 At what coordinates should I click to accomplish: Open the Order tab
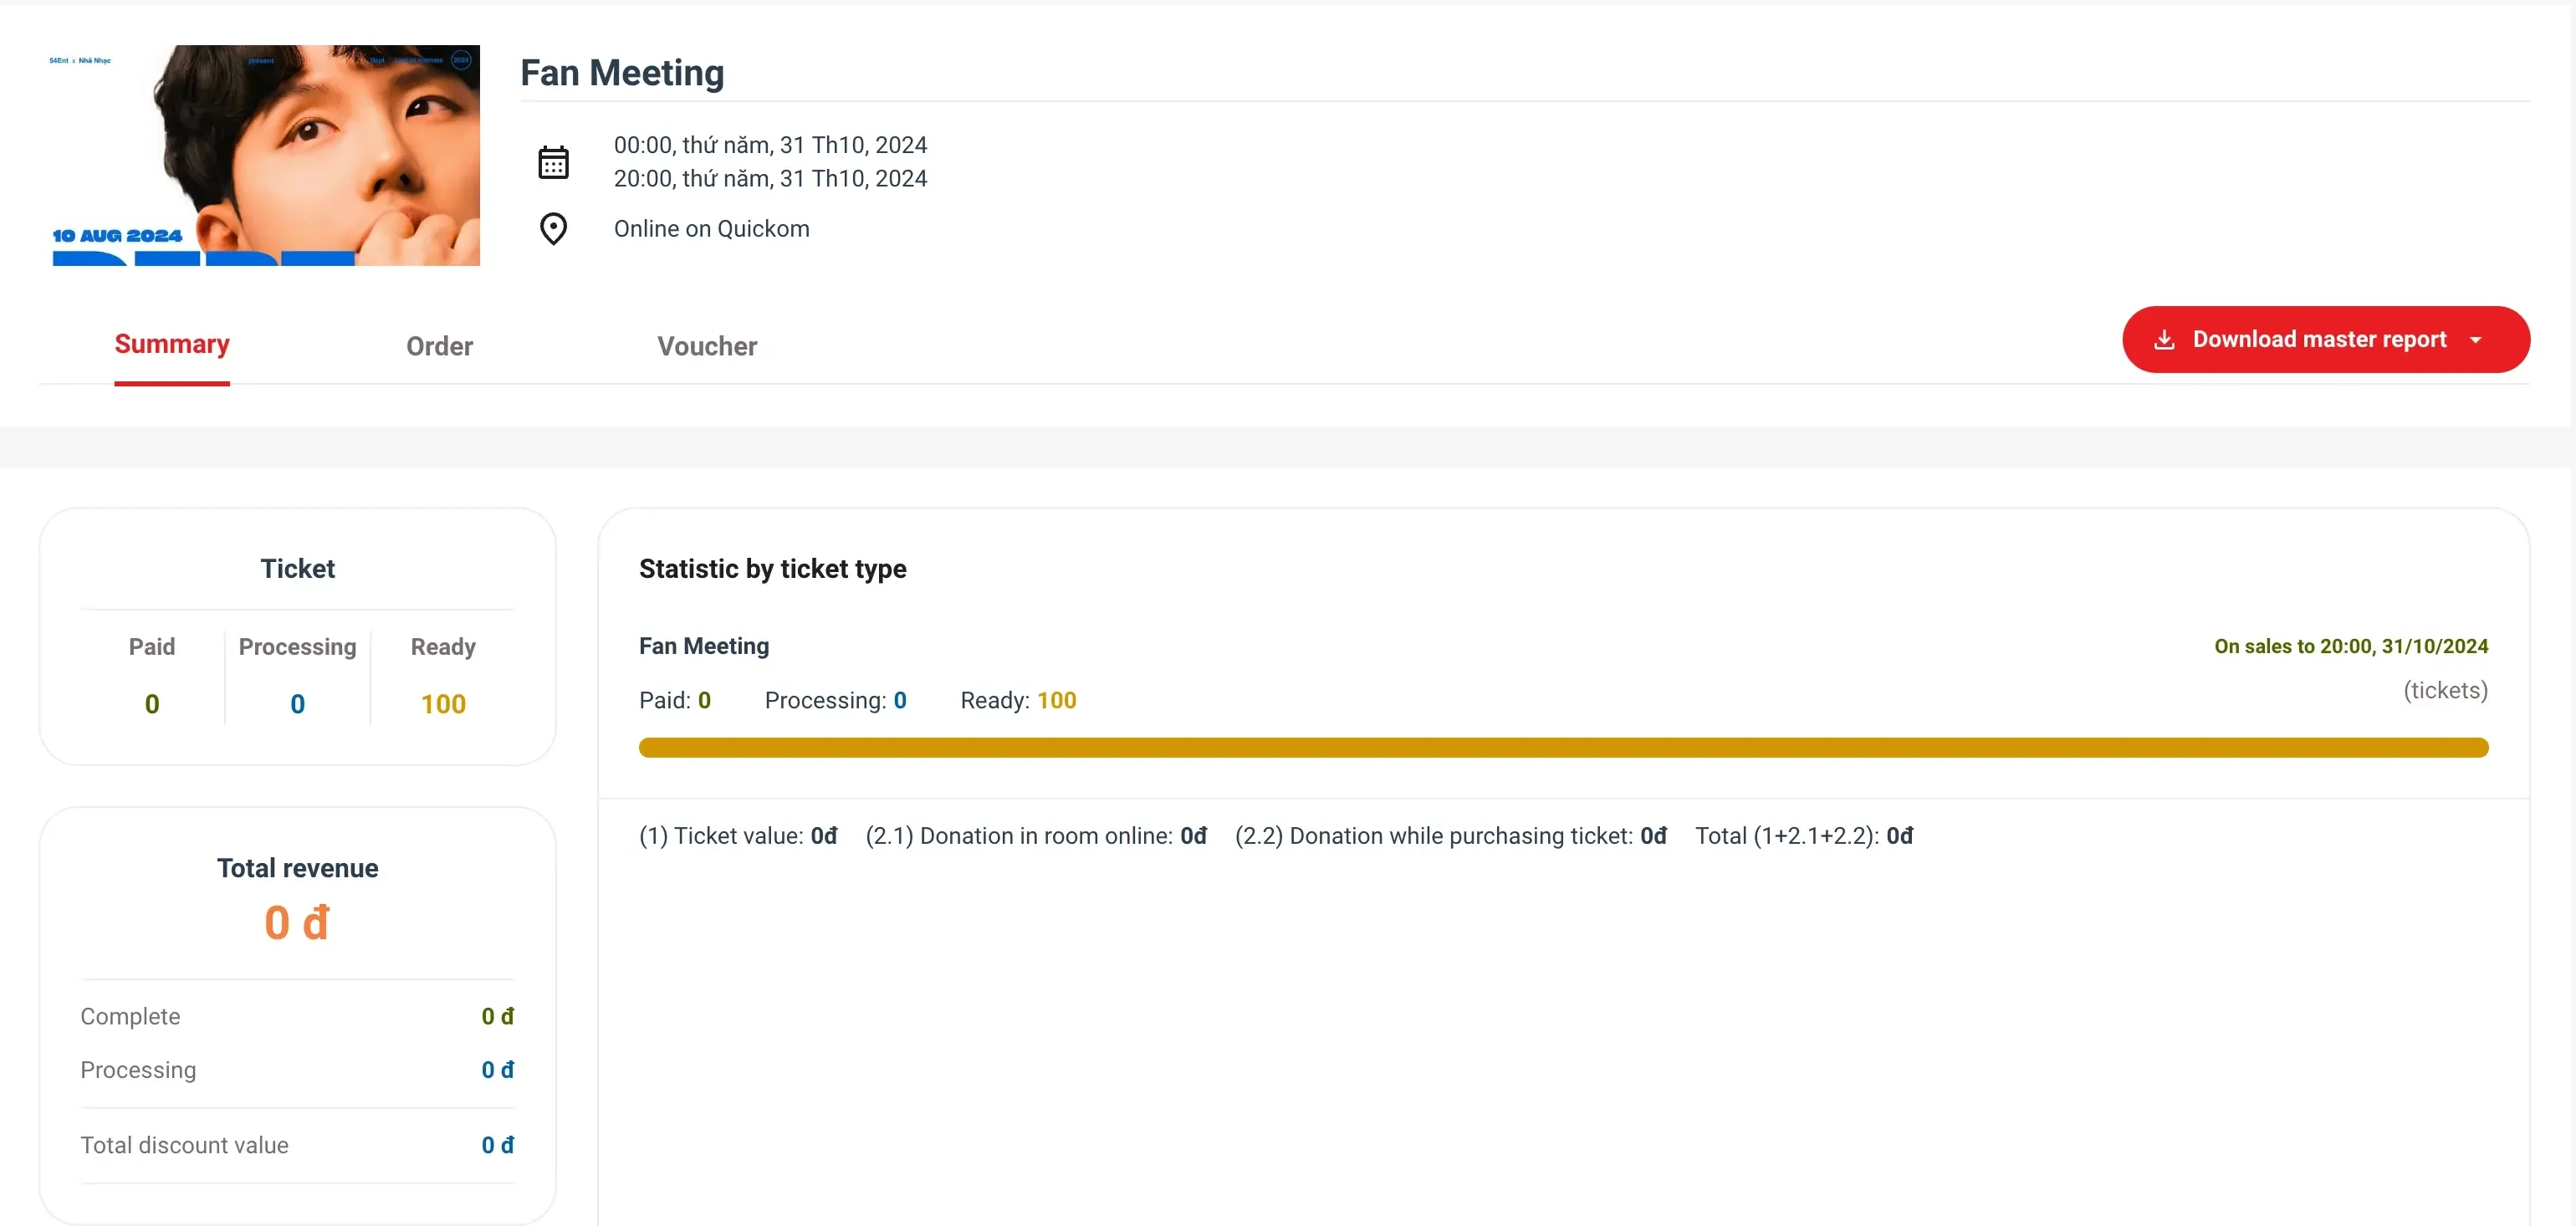[439, 347]
